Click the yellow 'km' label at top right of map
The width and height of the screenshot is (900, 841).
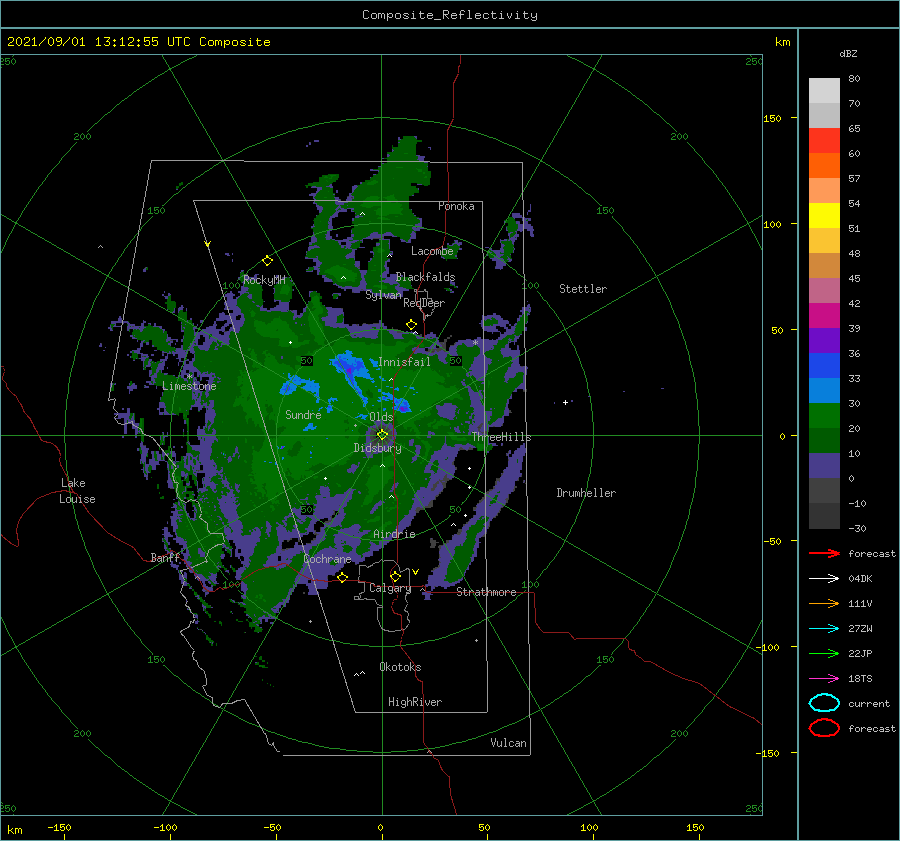click(782, 42)
